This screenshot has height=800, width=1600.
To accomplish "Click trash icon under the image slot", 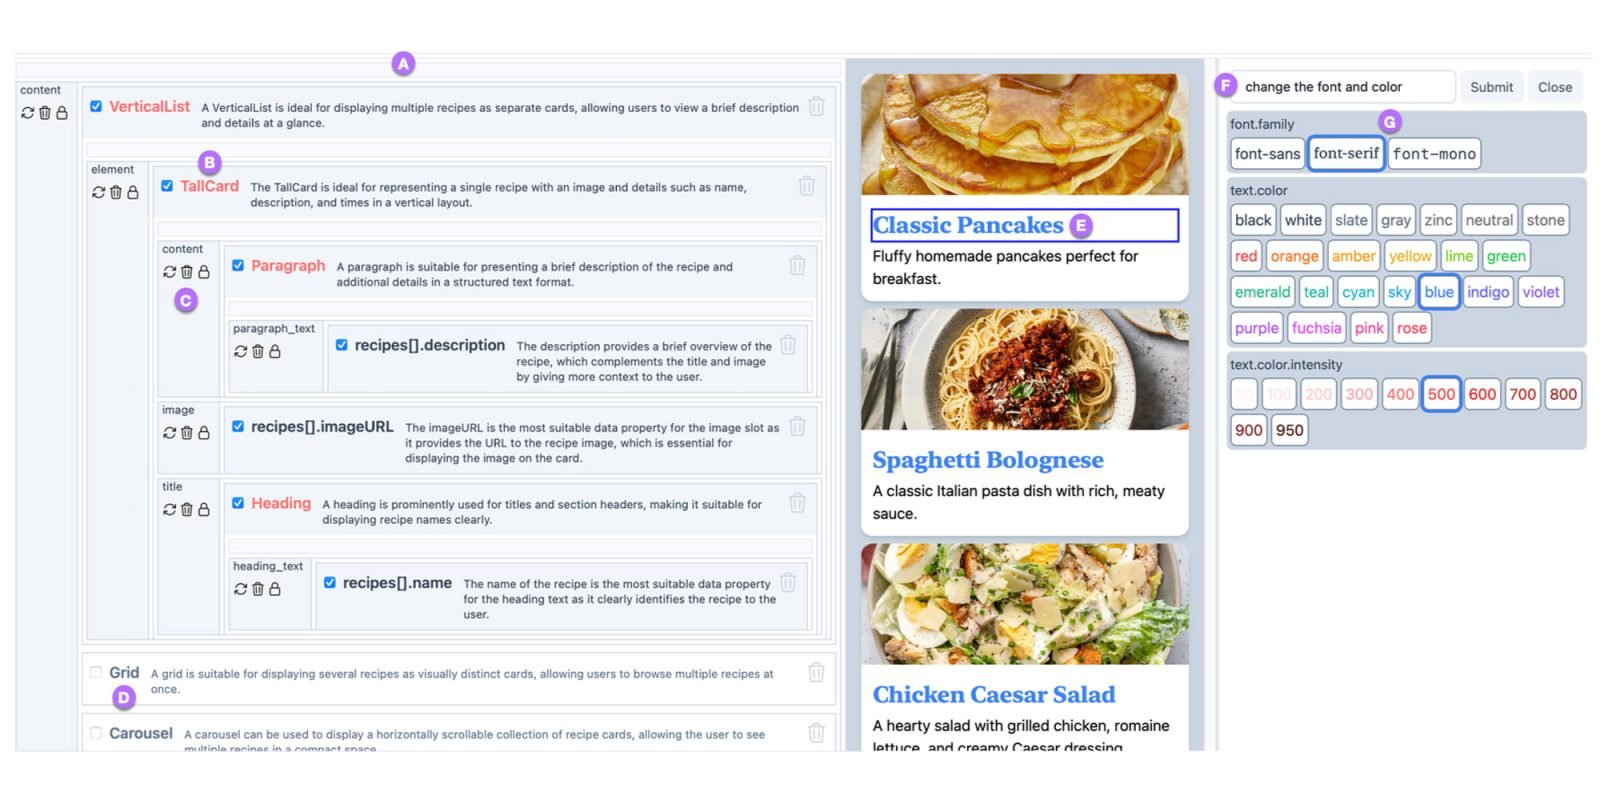I will 187,433.
